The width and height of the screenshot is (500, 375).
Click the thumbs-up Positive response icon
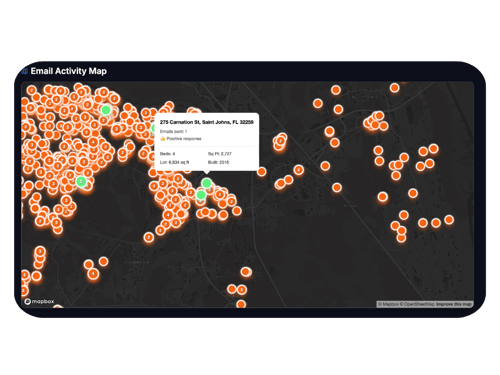163,139
